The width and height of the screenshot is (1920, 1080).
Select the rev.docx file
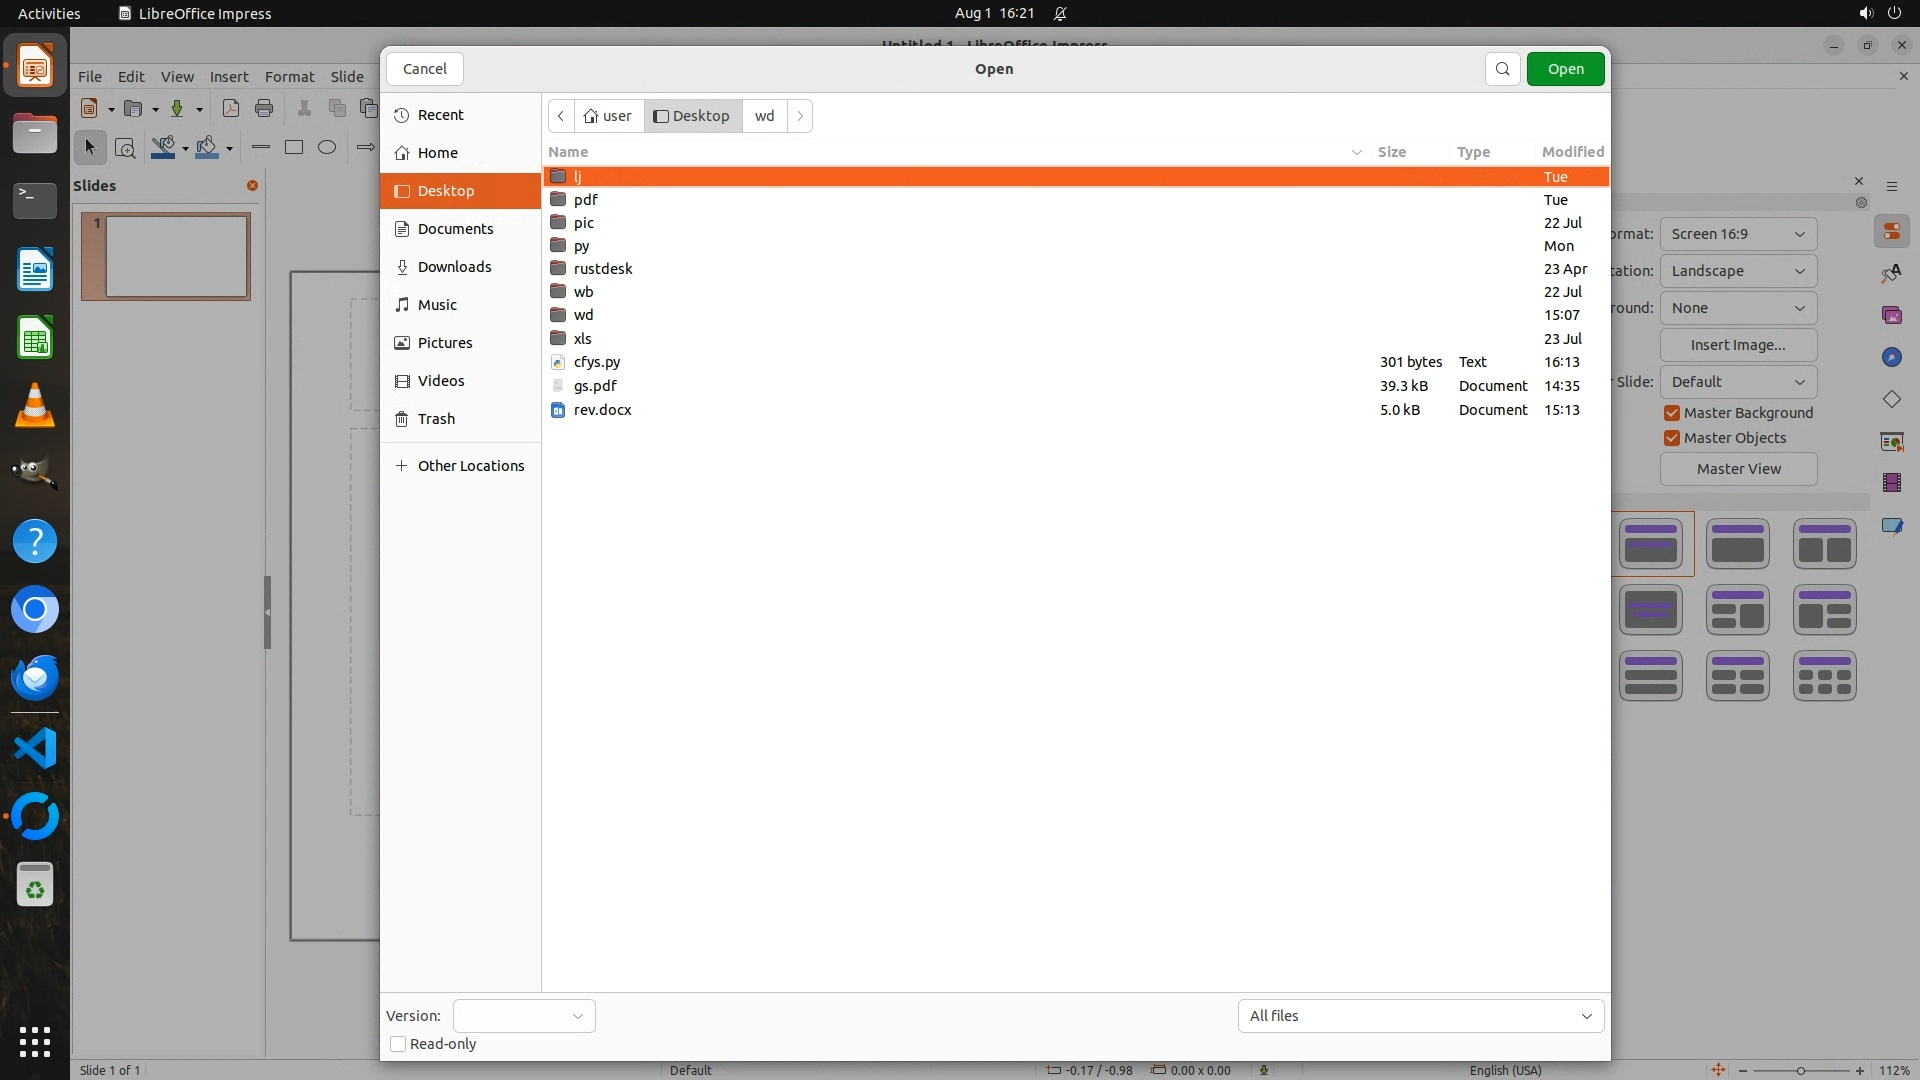[602, 410]
